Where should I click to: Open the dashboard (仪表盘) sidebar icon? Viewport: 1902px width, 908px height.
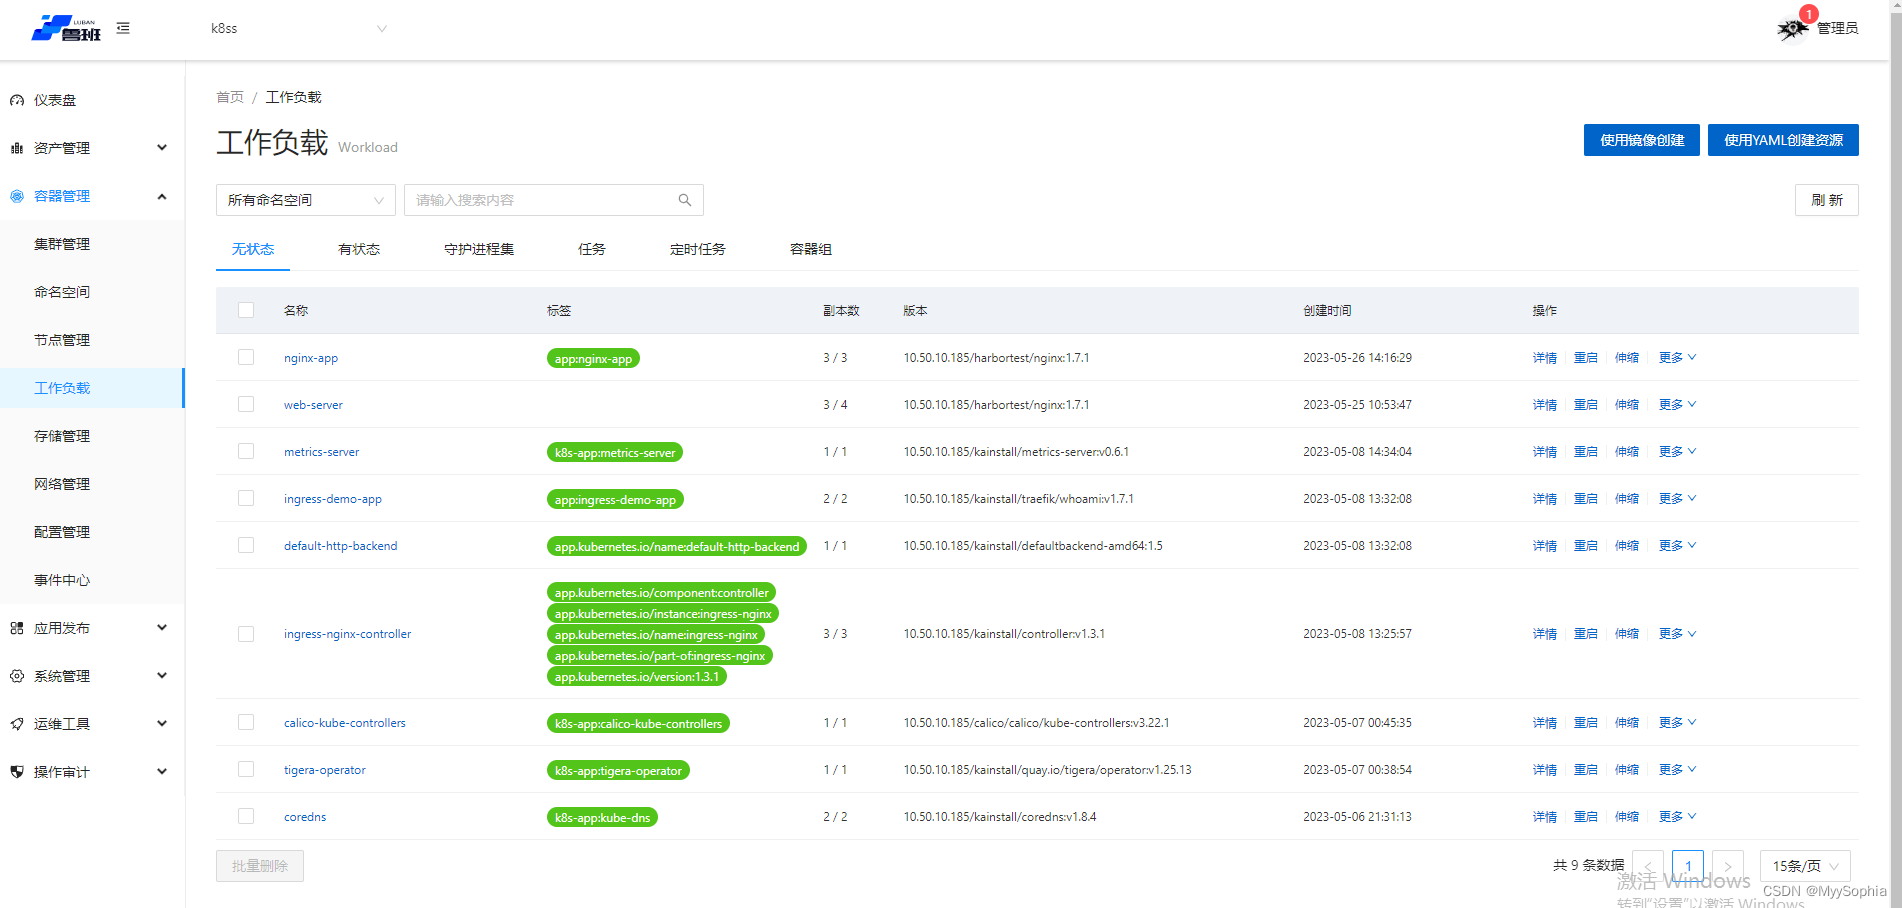(x=17, y=100)
